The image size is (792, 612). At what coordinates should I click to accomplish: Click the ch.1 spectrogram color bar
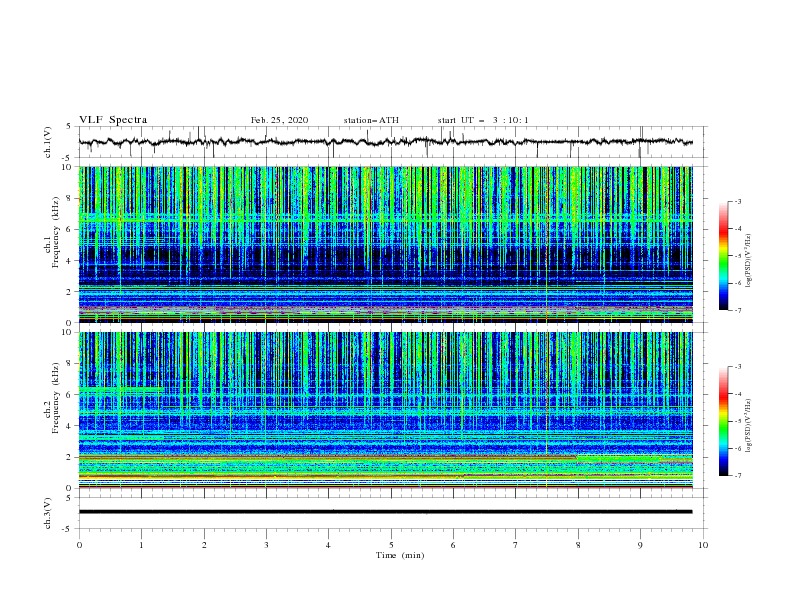pyautogui.click(x=723, y=256)
